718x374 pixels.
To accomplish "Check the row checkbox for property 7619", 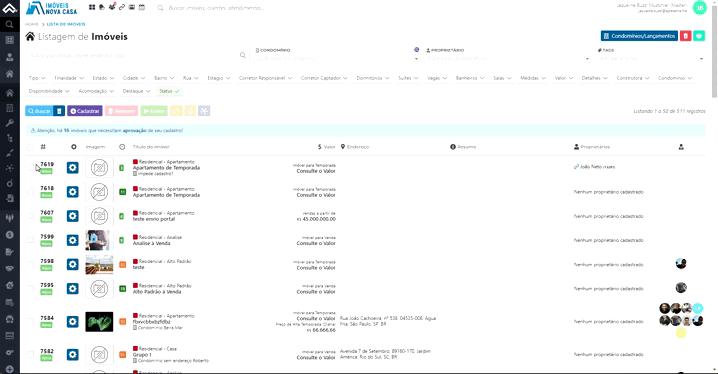I will (30, 168).
